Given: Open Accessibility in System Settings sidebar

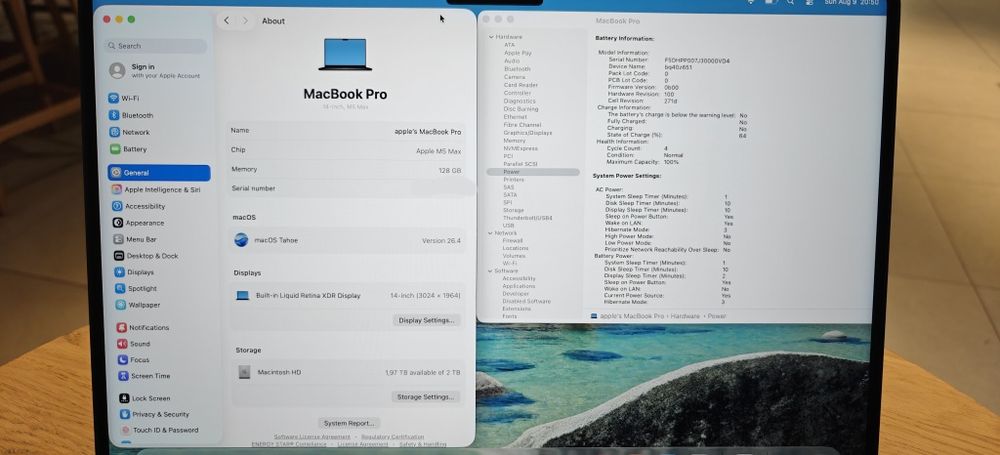Looking at the screenshot, I should (138, 206).
